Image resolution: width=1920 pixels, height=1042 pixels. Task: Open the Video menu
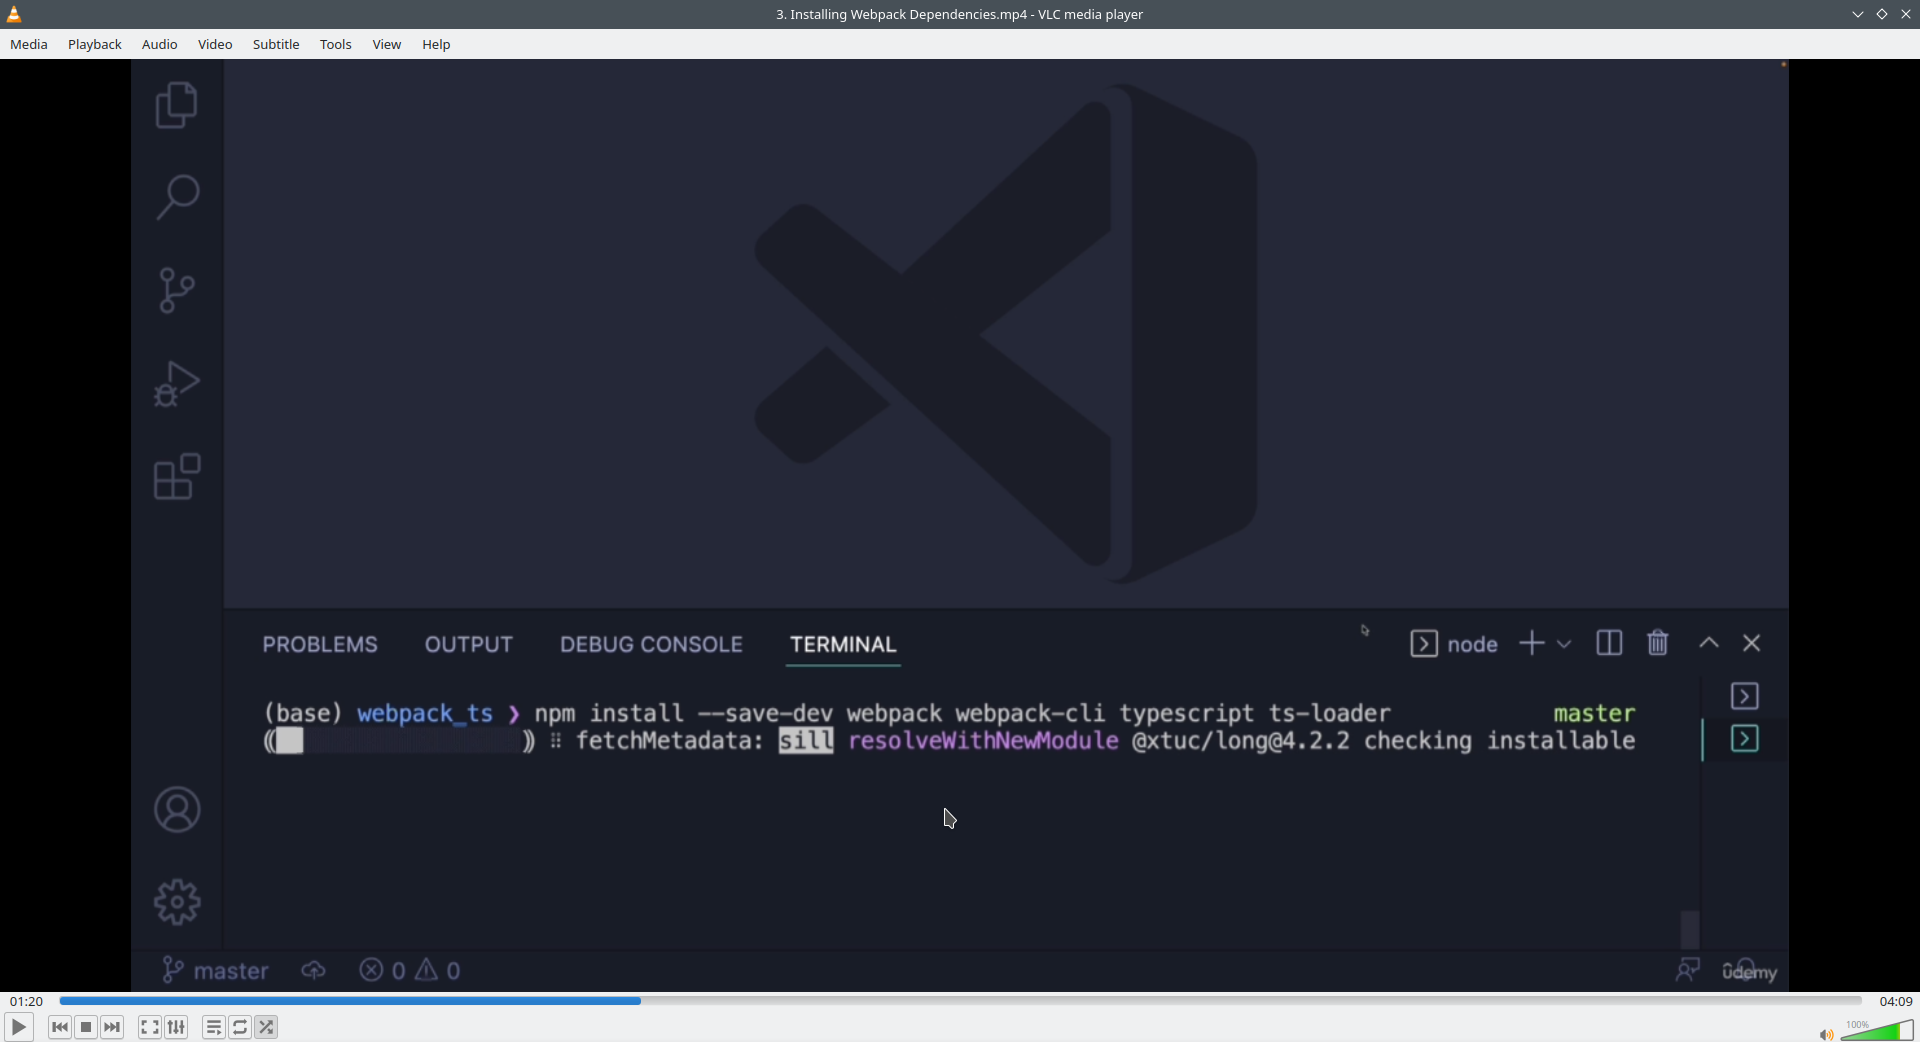coord(215,44)
